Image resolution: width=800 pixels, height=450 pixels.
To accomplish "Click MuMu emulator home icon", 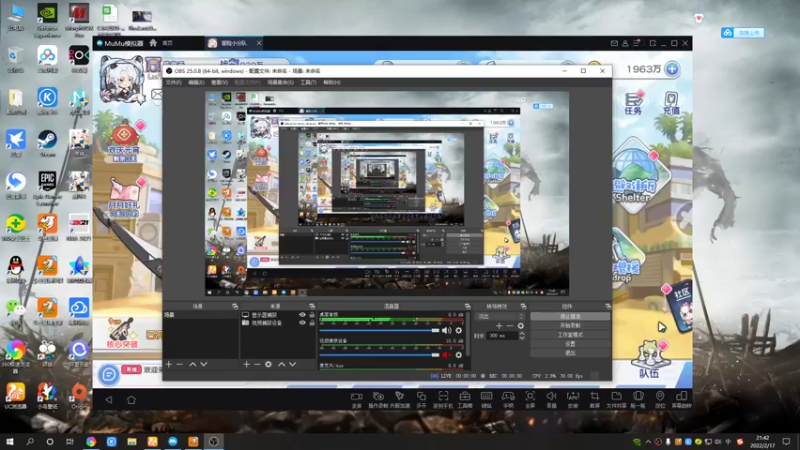I will pos(153,43).
